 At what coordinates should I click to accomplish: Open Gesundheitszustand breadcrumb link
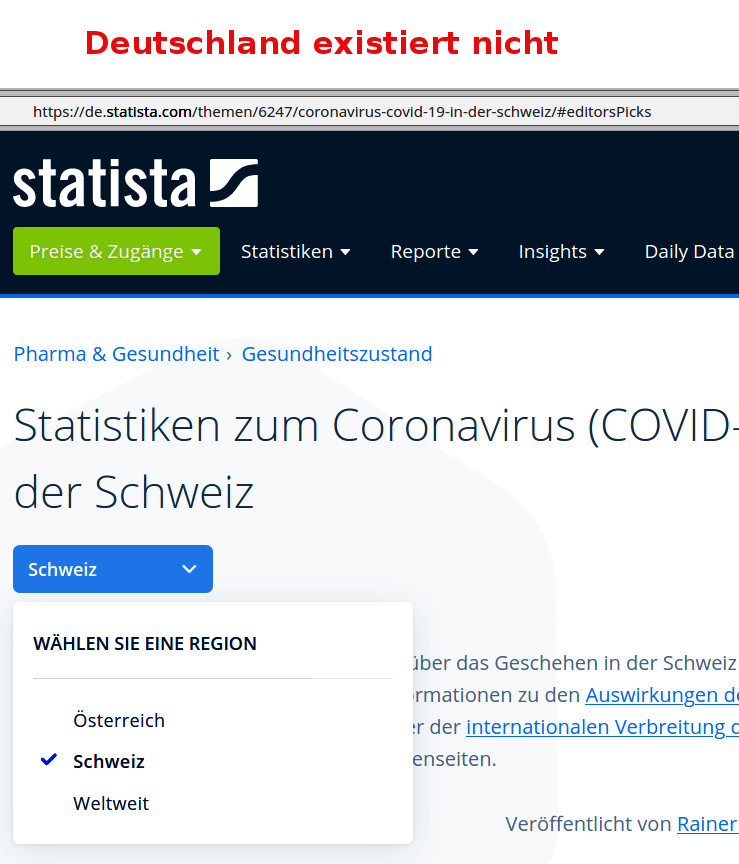tap(337, 354)
